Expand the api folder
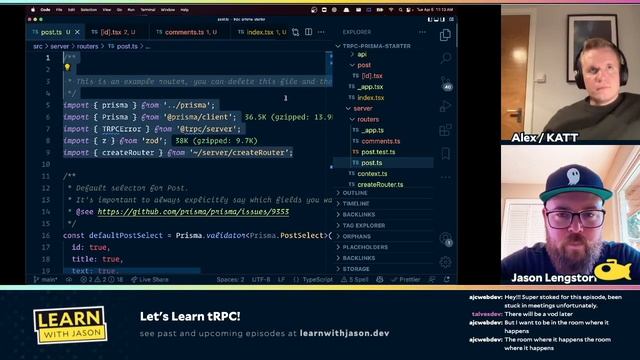The image size is (640, 360). coord(362,54)
